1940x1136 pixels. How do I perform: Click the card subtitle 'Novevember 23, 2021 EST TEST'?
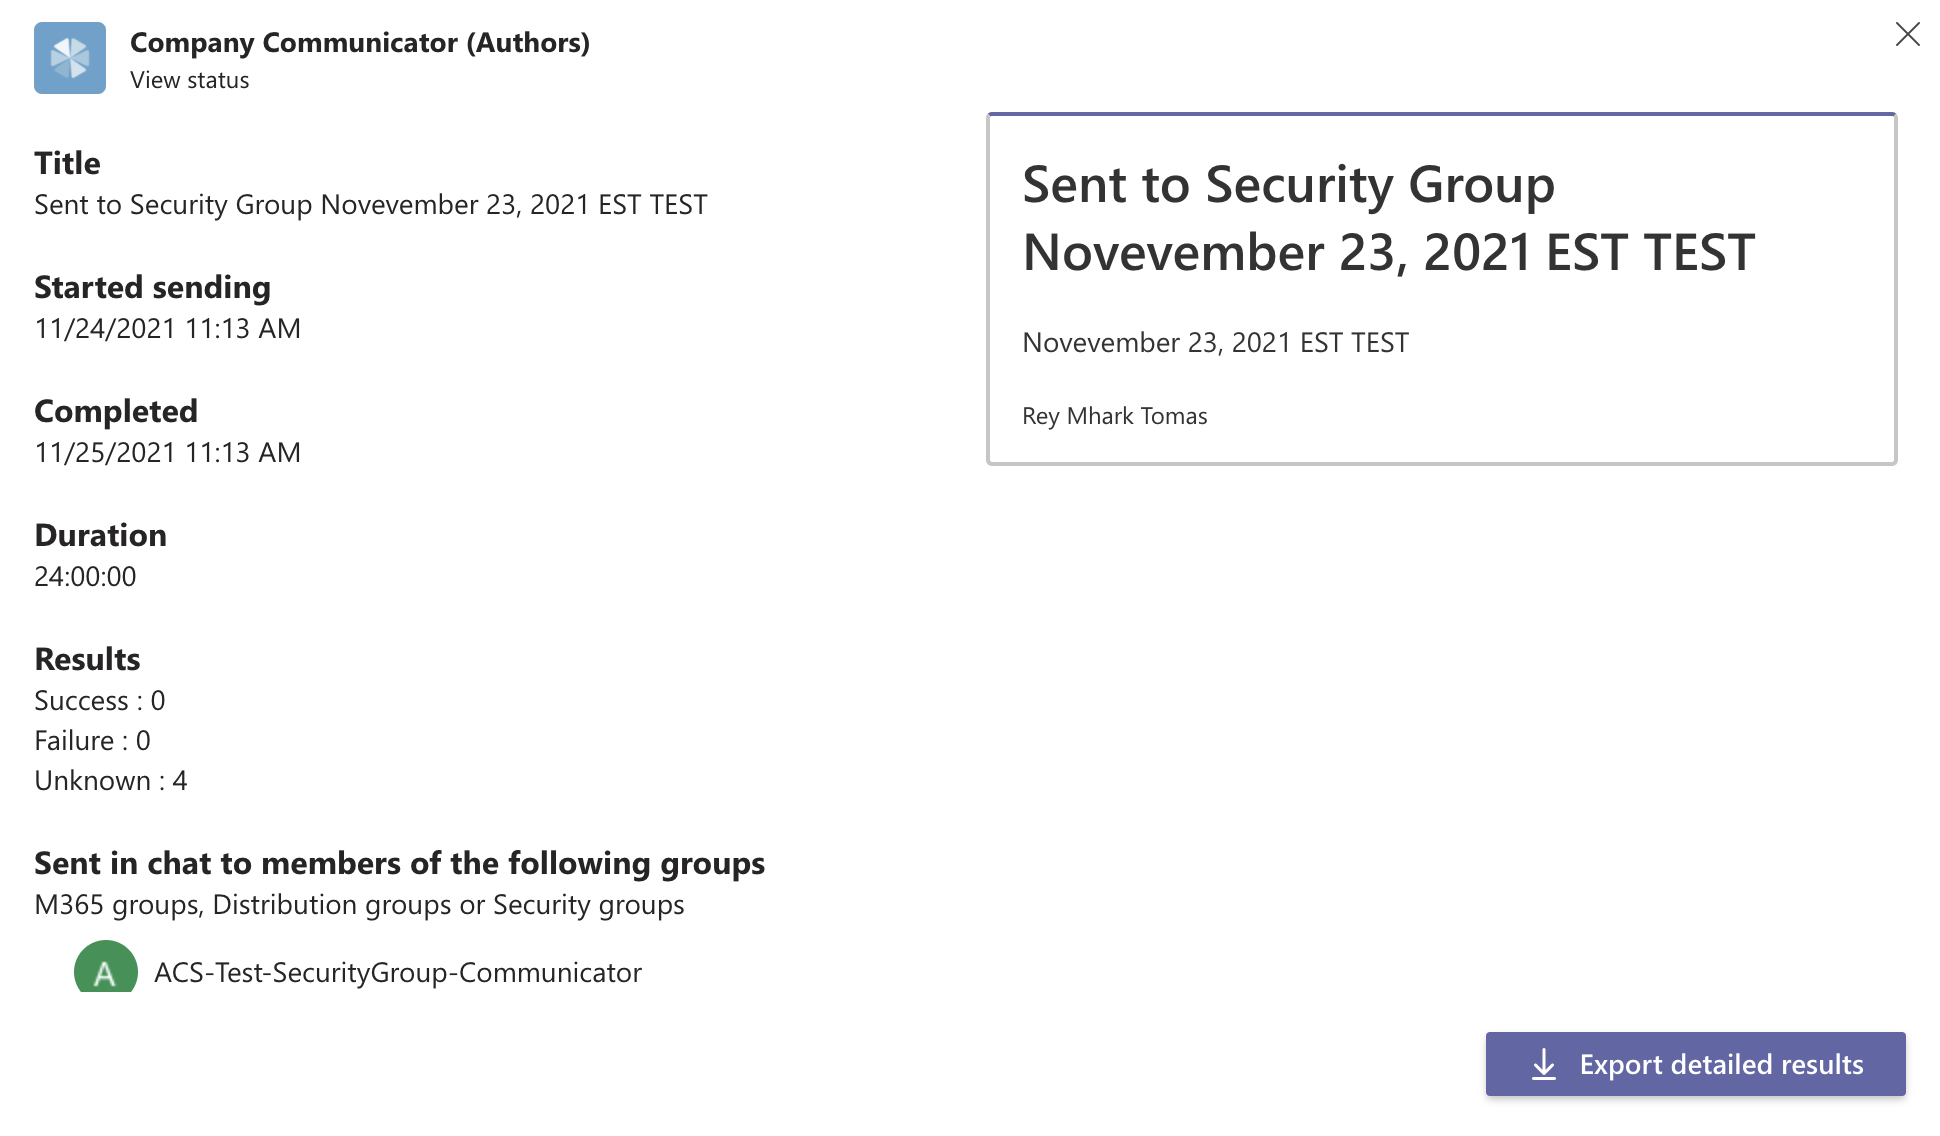point(1215,341)
